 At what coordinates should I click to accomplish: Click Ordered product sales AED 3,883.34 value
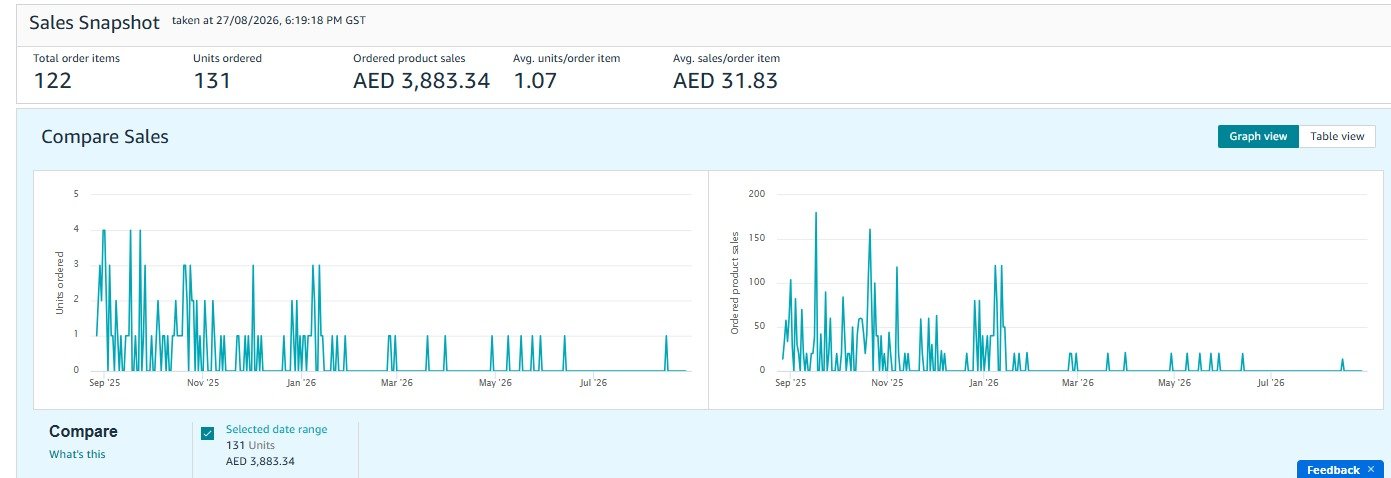[x=421, y=81]
